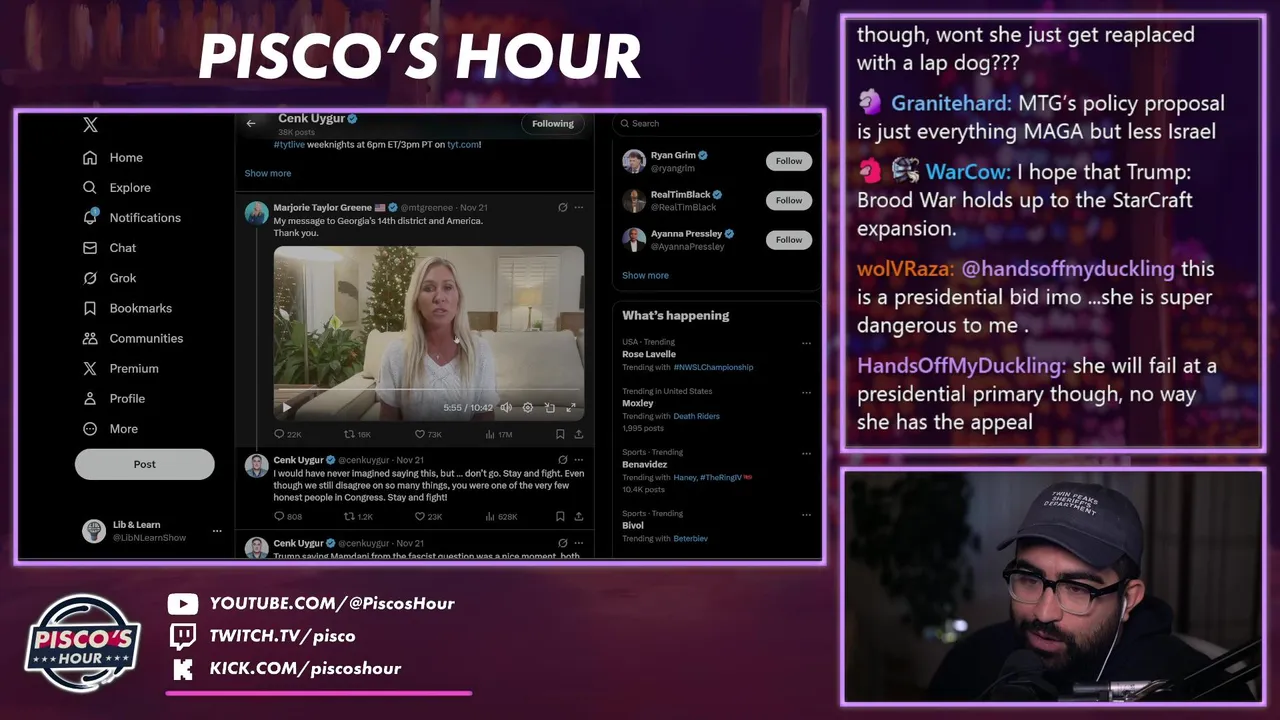Open three-dot menu on the Mamdani post
Viewport: 1280px width, 720px height.
click(x=578, y=543)
